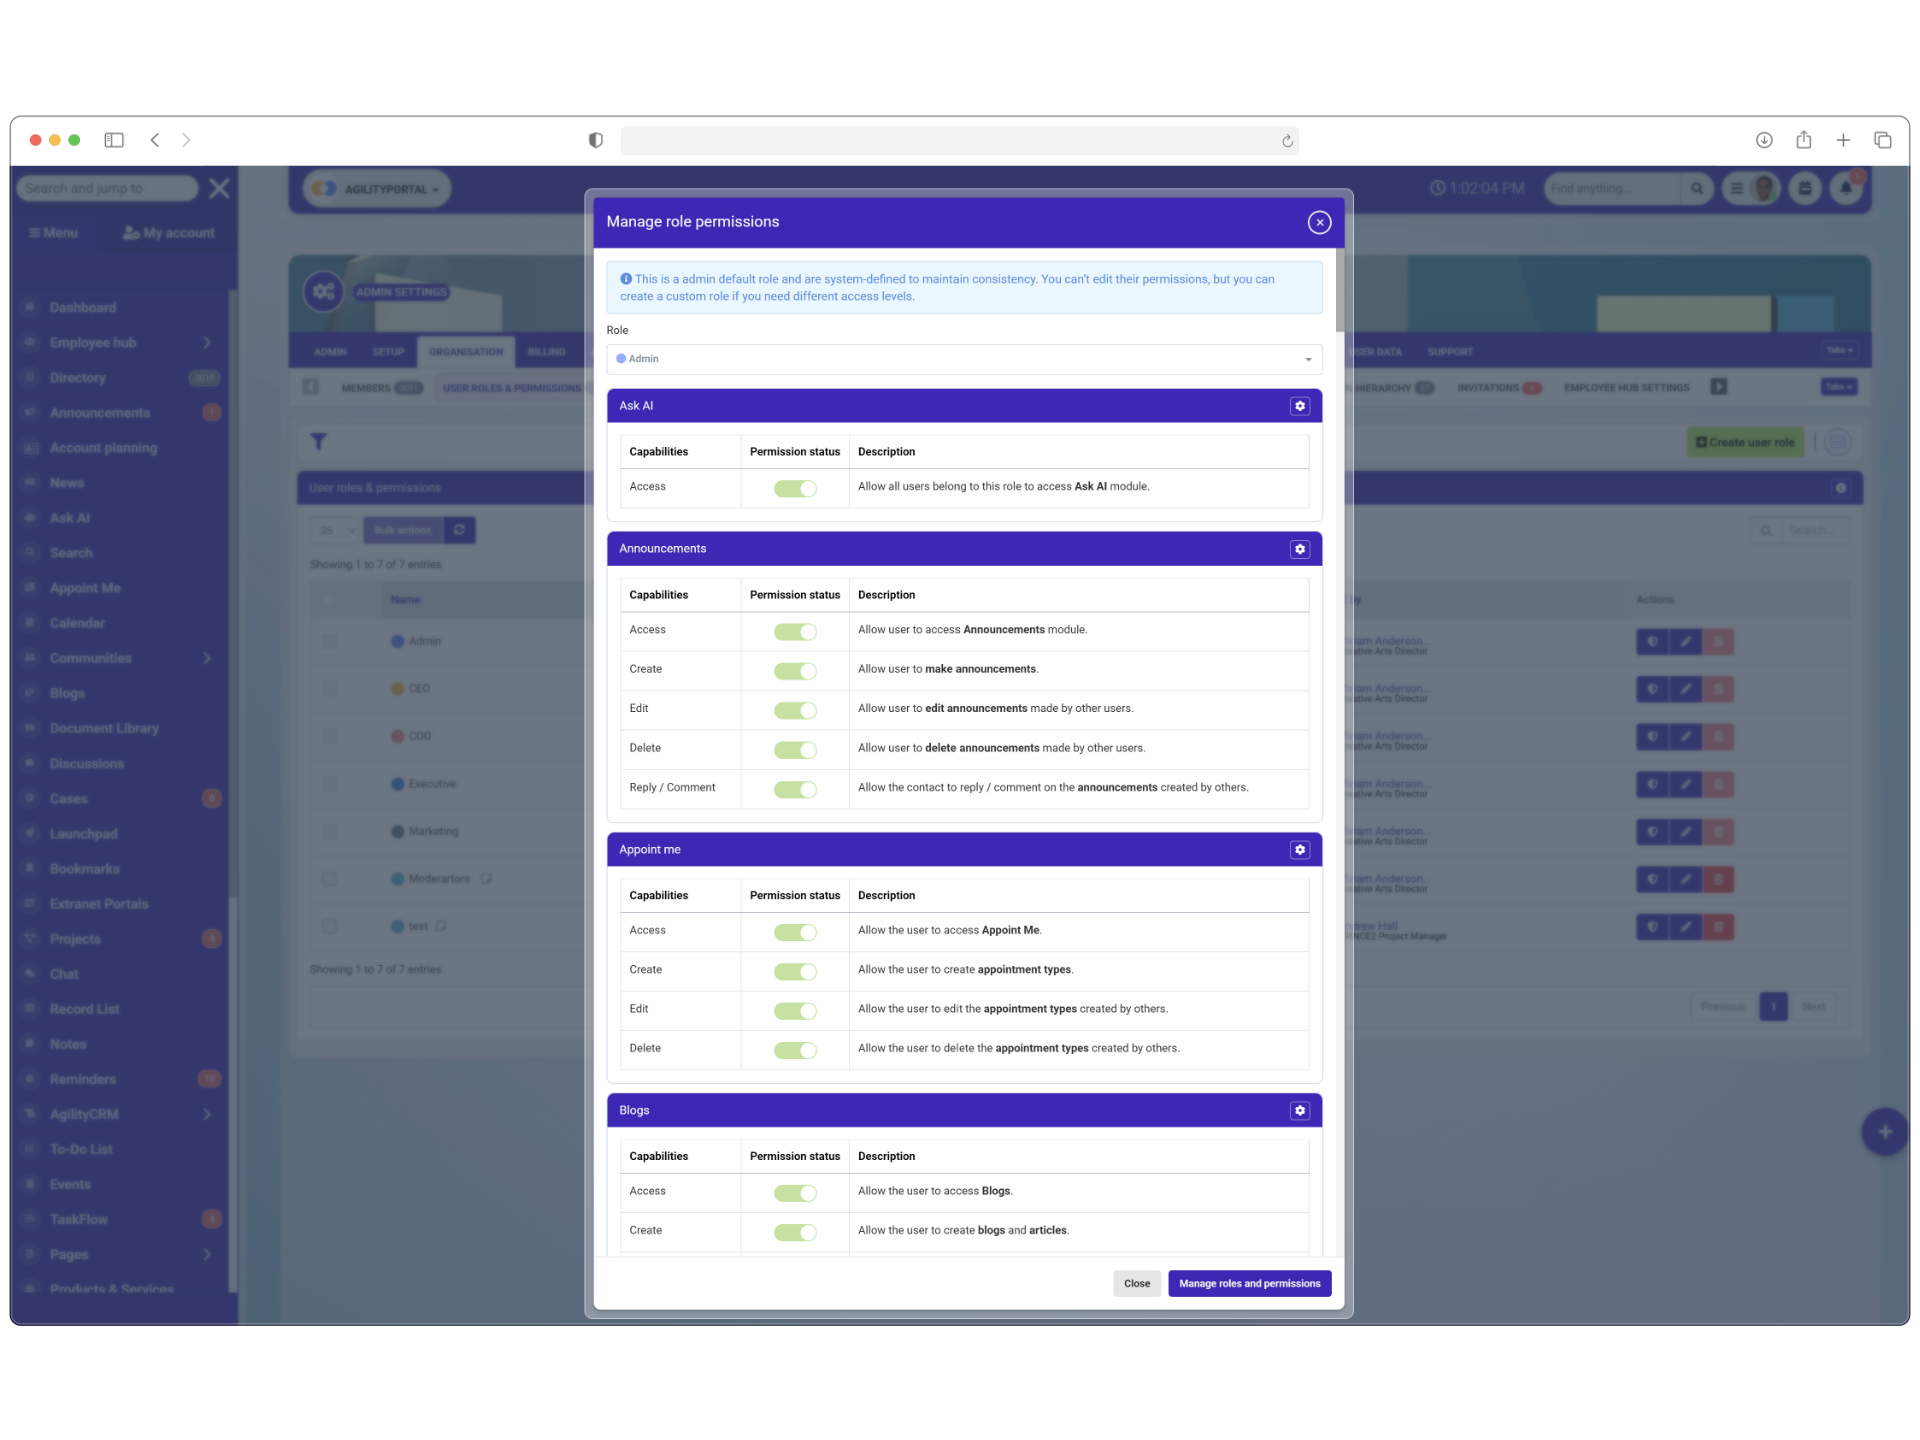Close the Manage role permissions dialog via X

point(1319,222)
